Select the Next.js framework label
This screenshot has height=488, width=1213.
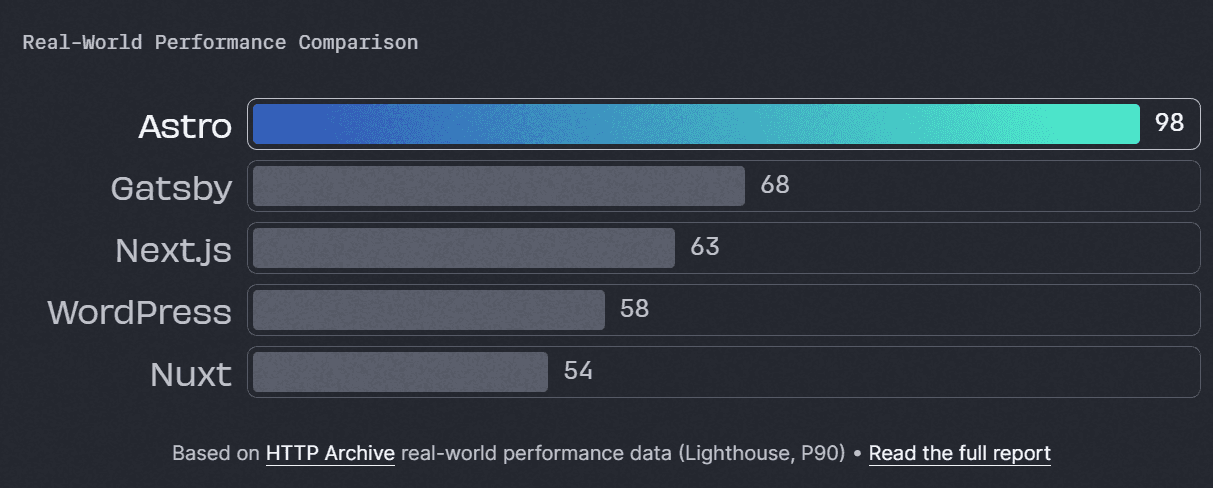coord(173,250)
